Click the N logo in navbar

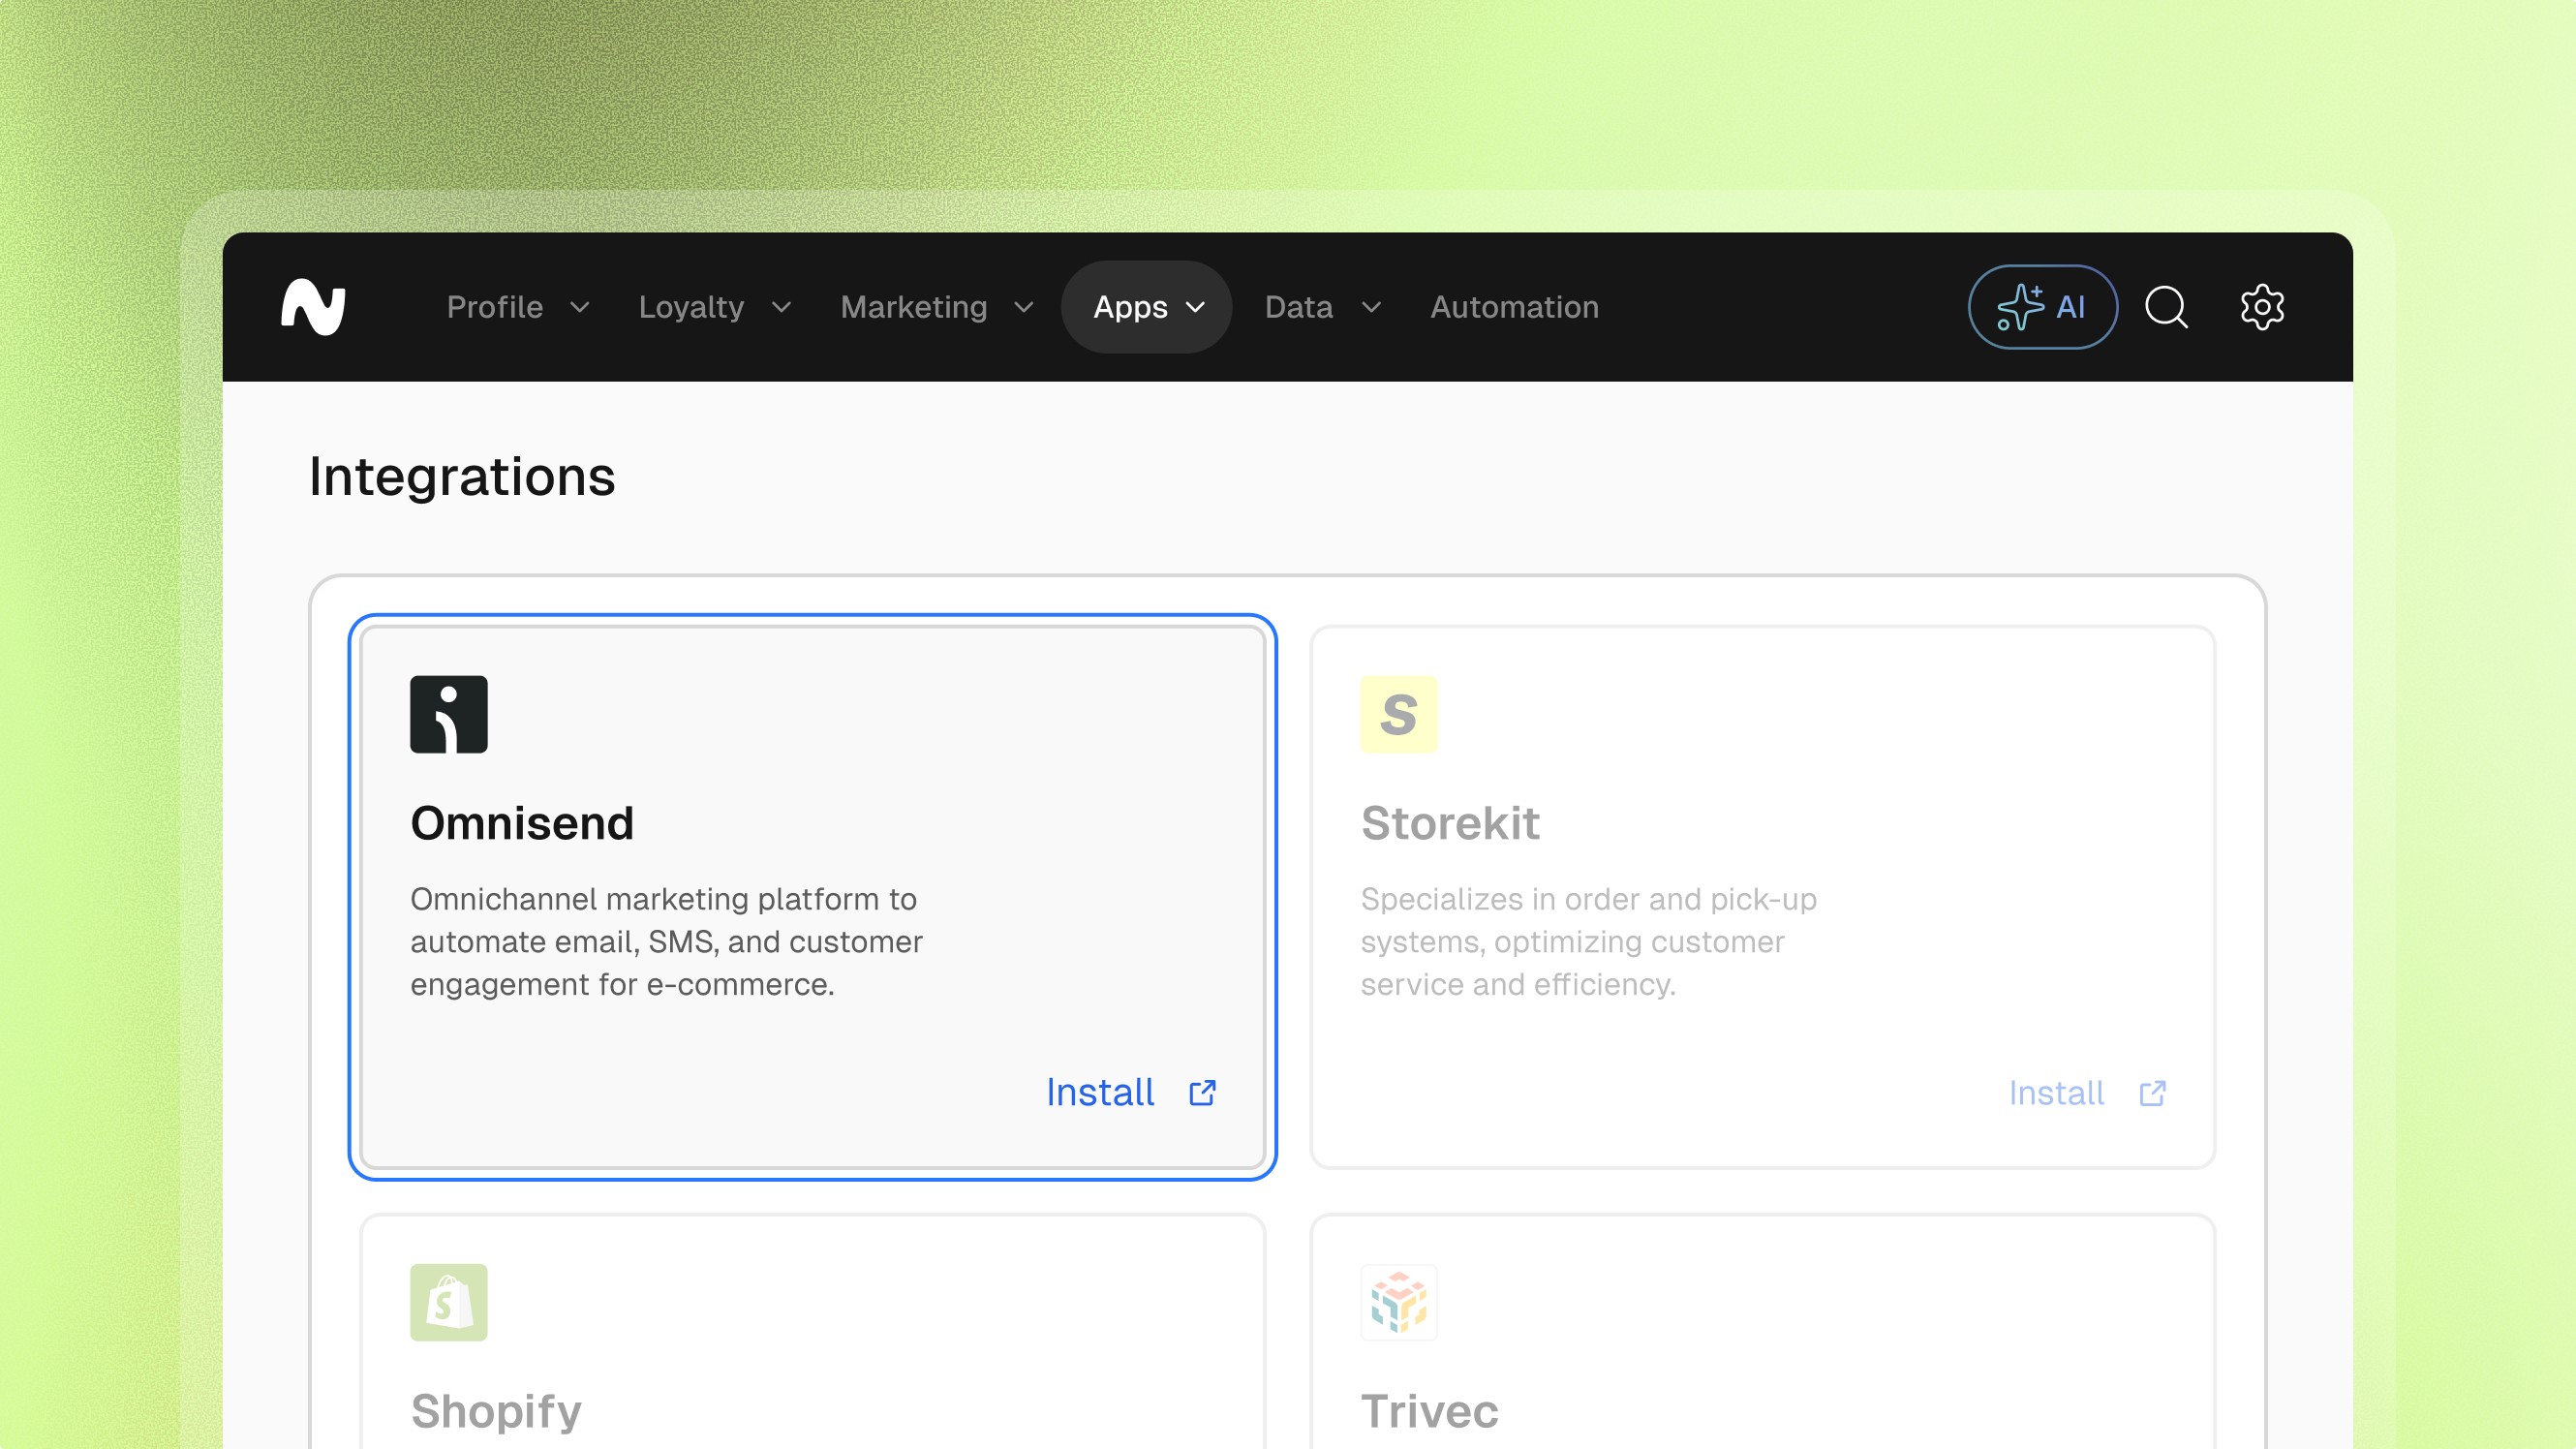(x=313, y=307)
